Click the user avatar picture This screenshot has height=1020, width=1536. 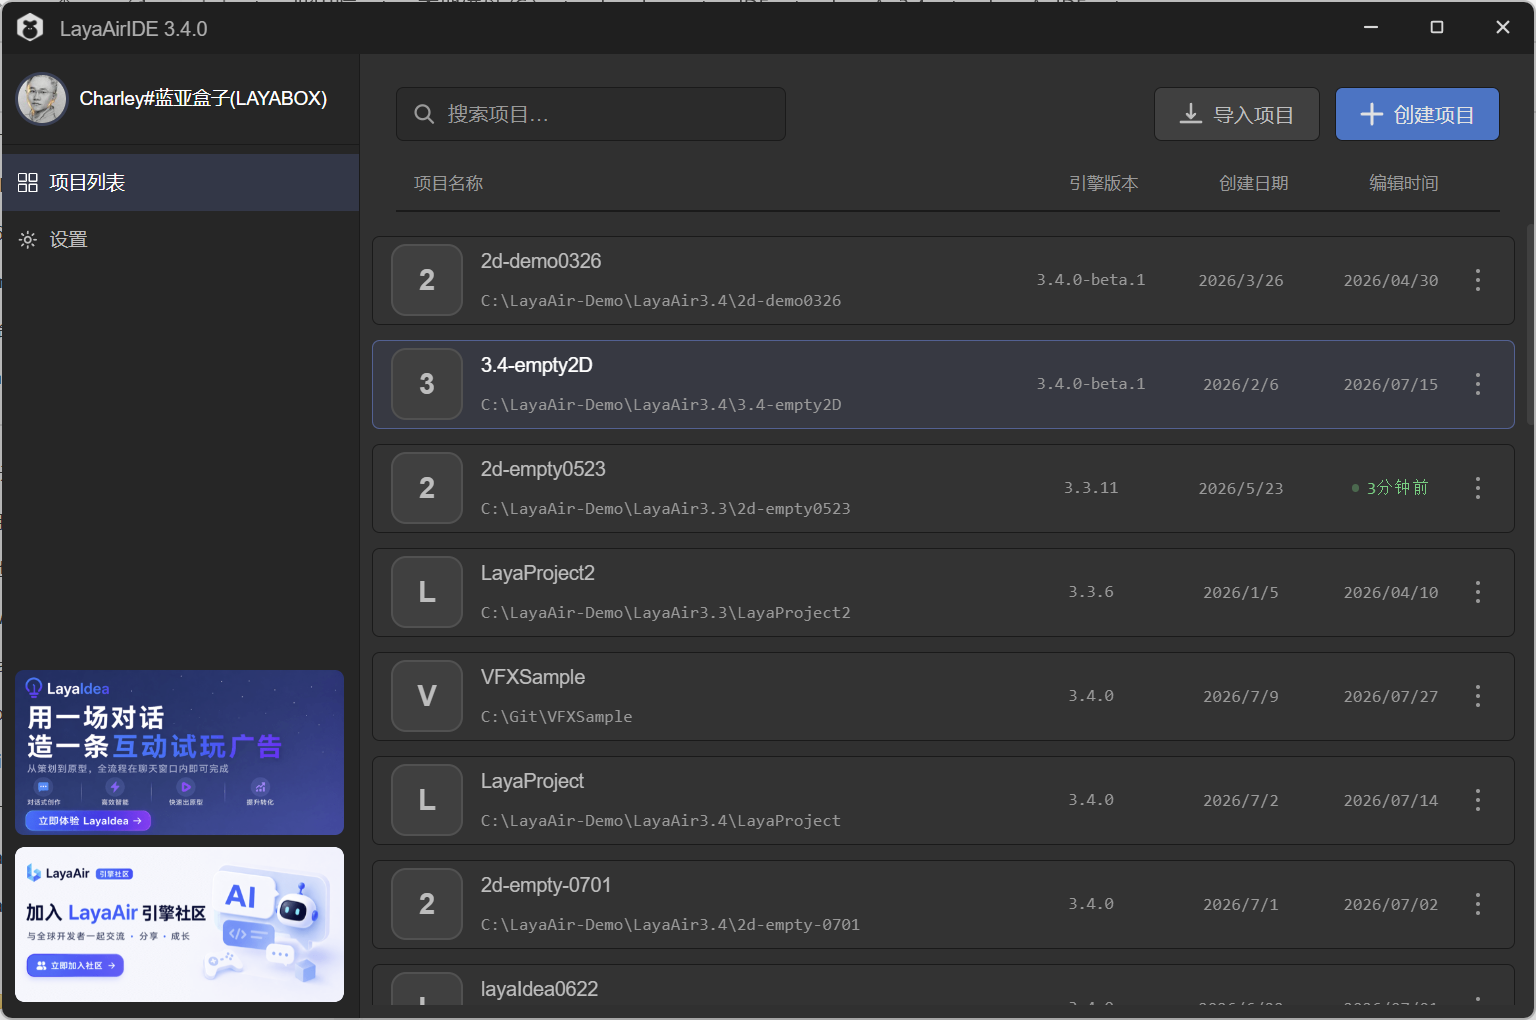(42, 99)
